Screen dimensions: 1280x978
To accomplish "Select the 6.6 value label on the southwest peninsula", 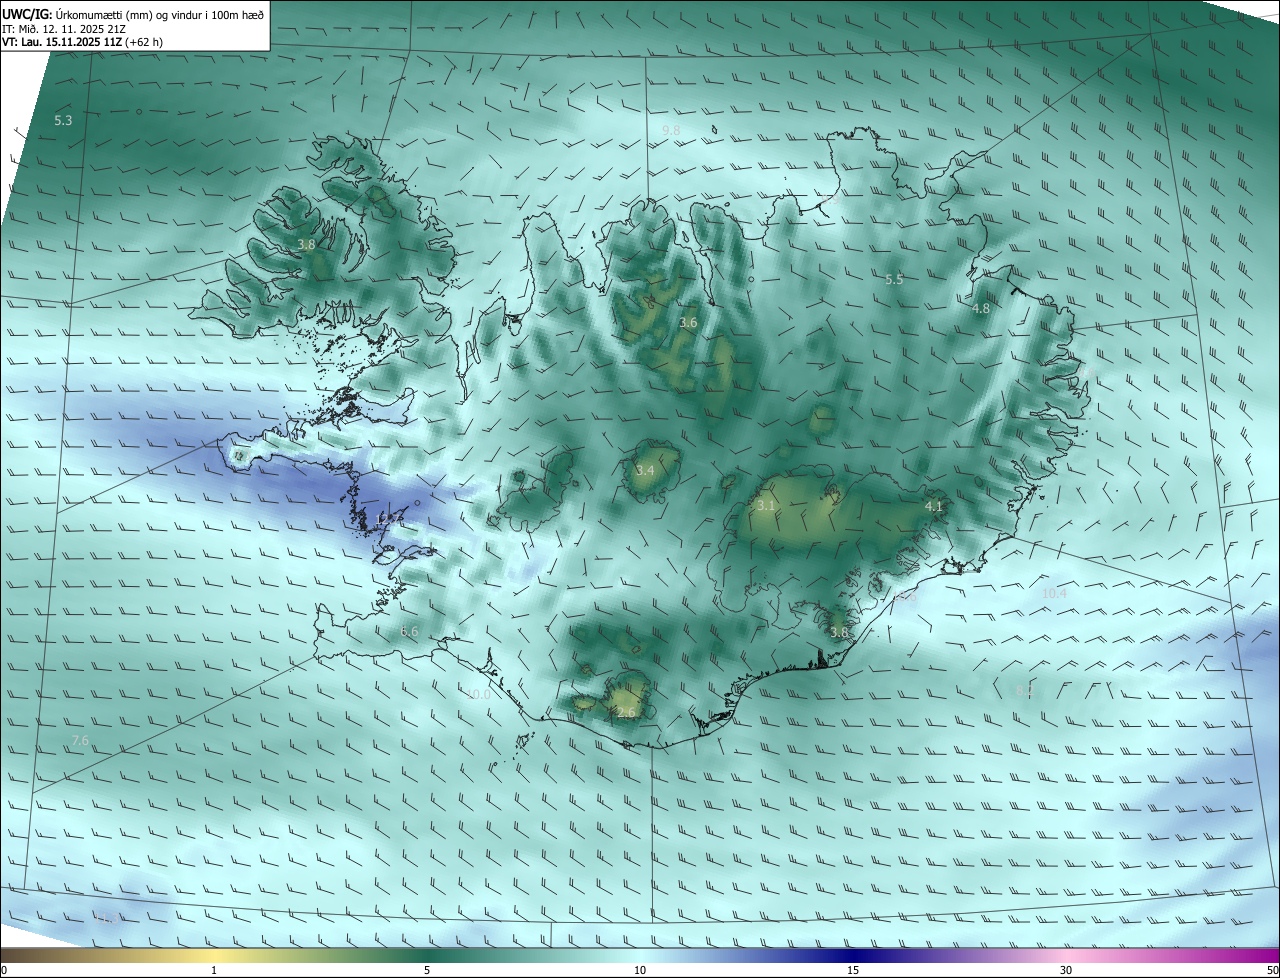I will pos(409,632).
